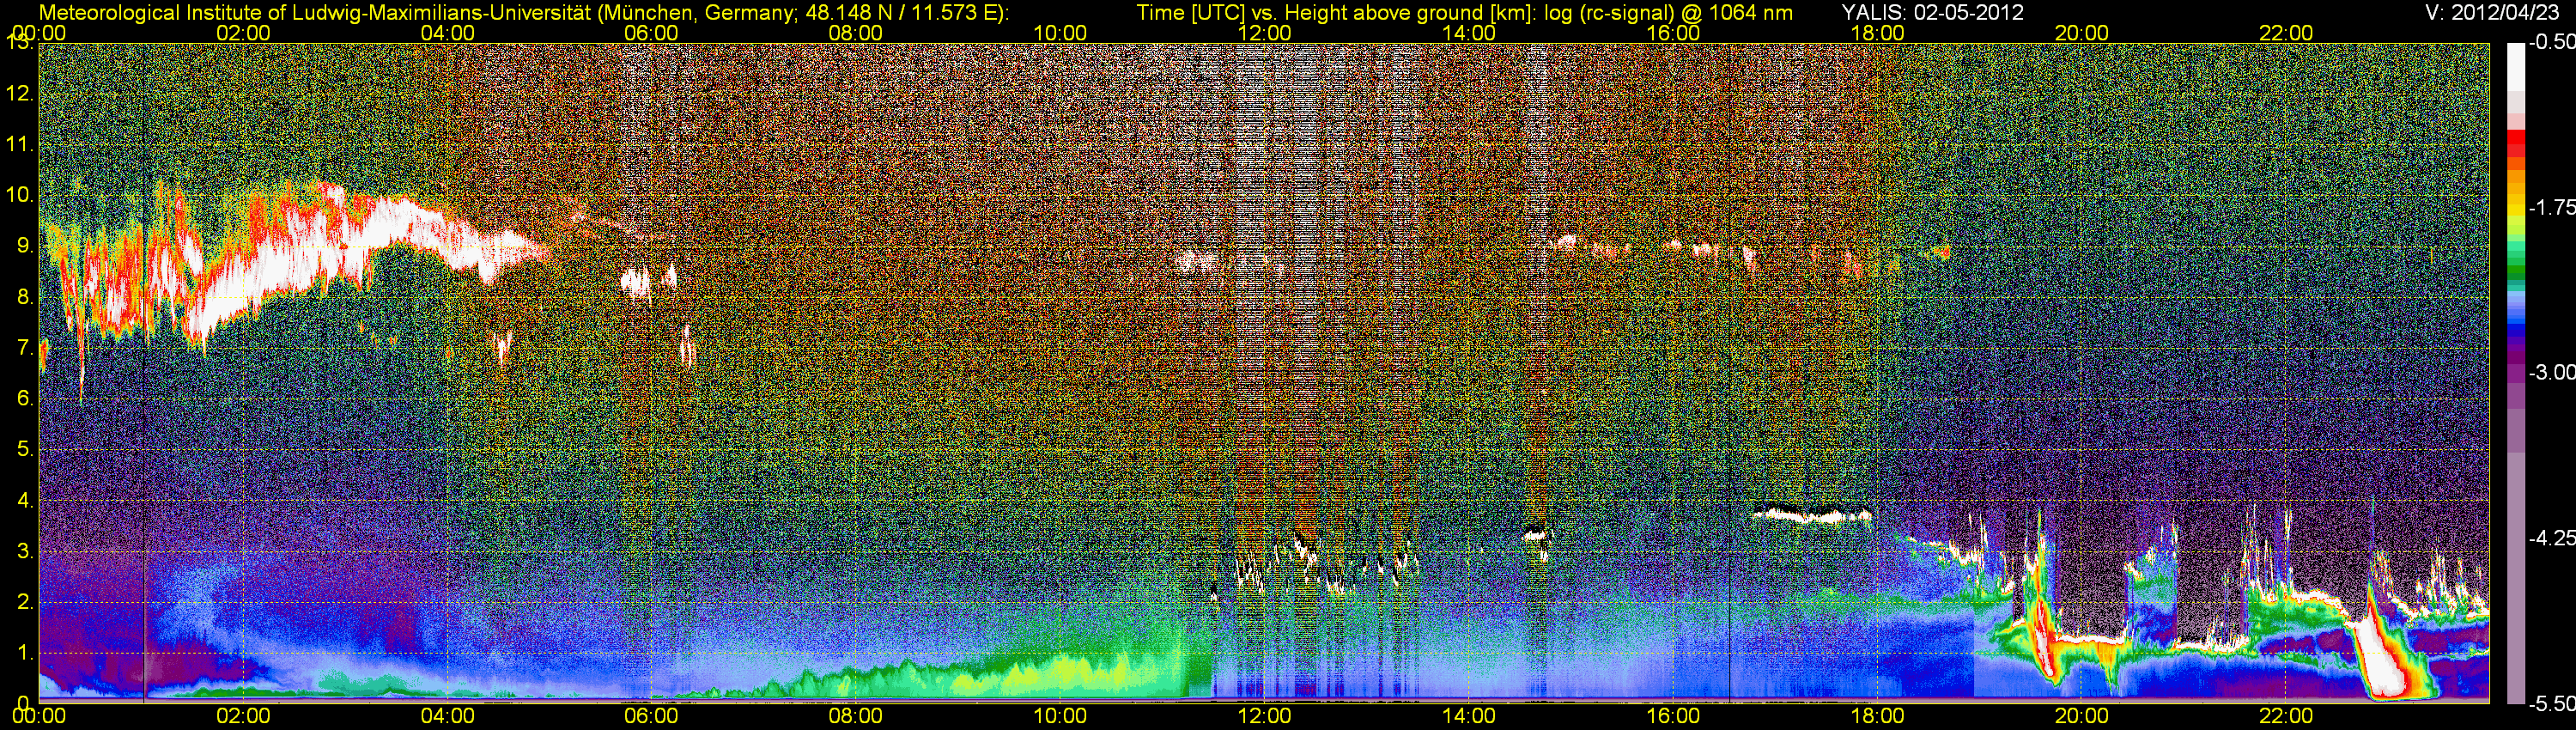The image size is (2576, 730).
Task: Click the 10:00 label on the bottom time axis
Action: tap(1060, 716)
